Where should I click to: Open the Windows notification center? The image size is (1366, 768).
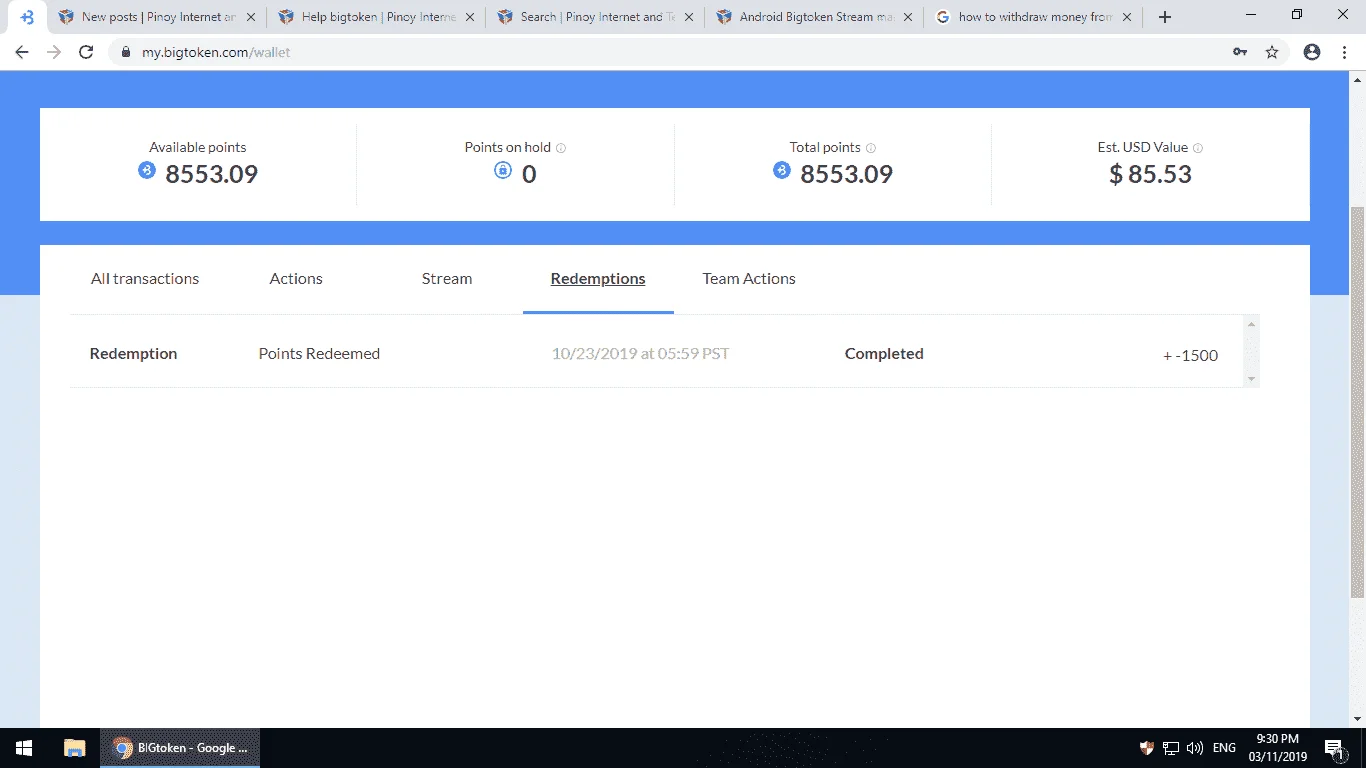pyautogui.click(x=1335, y=748)
